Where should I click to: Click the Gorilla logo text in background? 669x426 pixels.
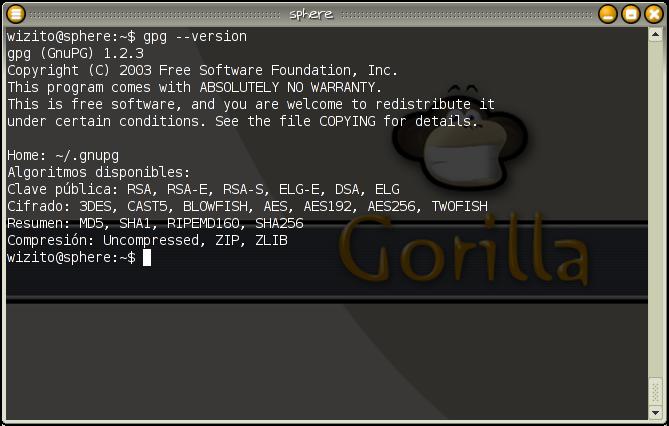(464, 249)
